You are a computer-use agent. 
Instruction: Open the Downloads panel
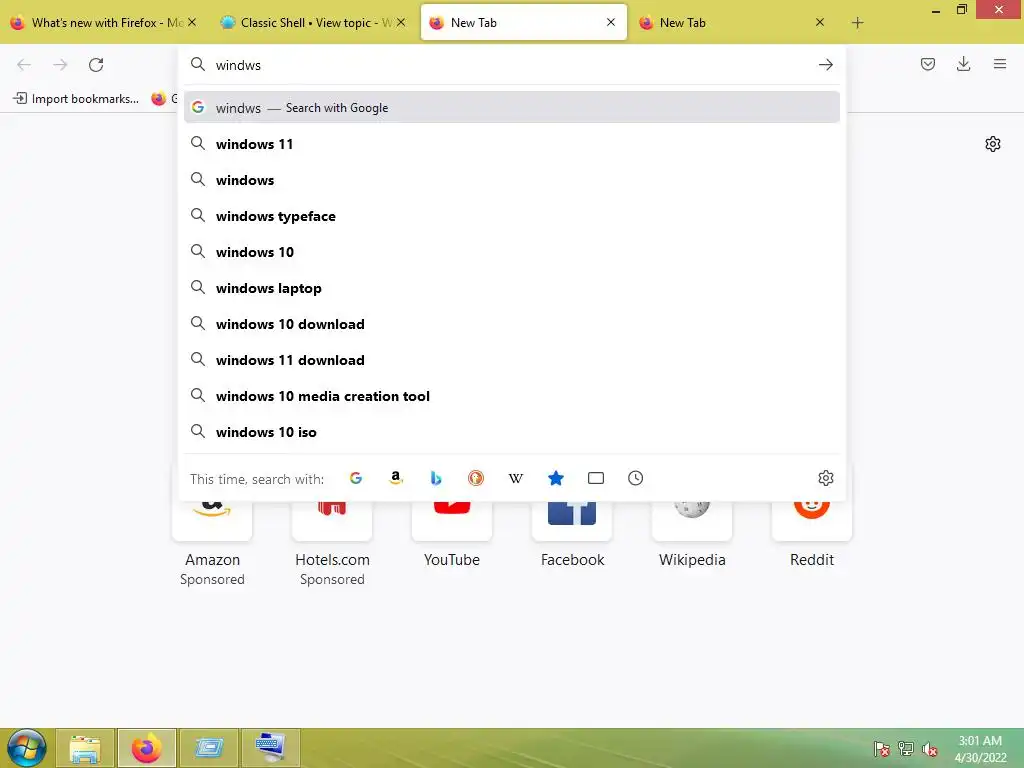(963, 64)
